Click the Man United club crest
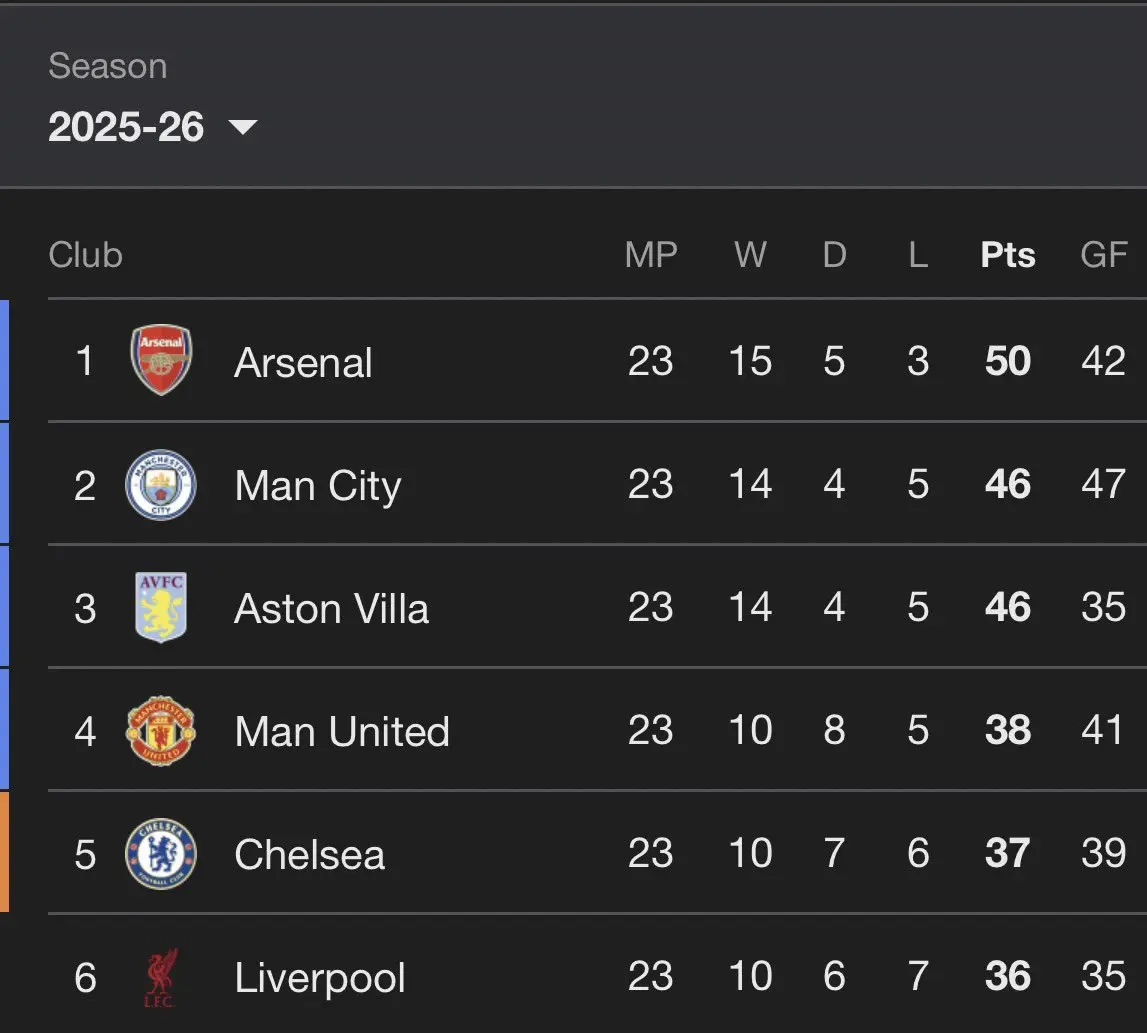This screenshot has width=1147, height=1033. [x=161, y=731]
